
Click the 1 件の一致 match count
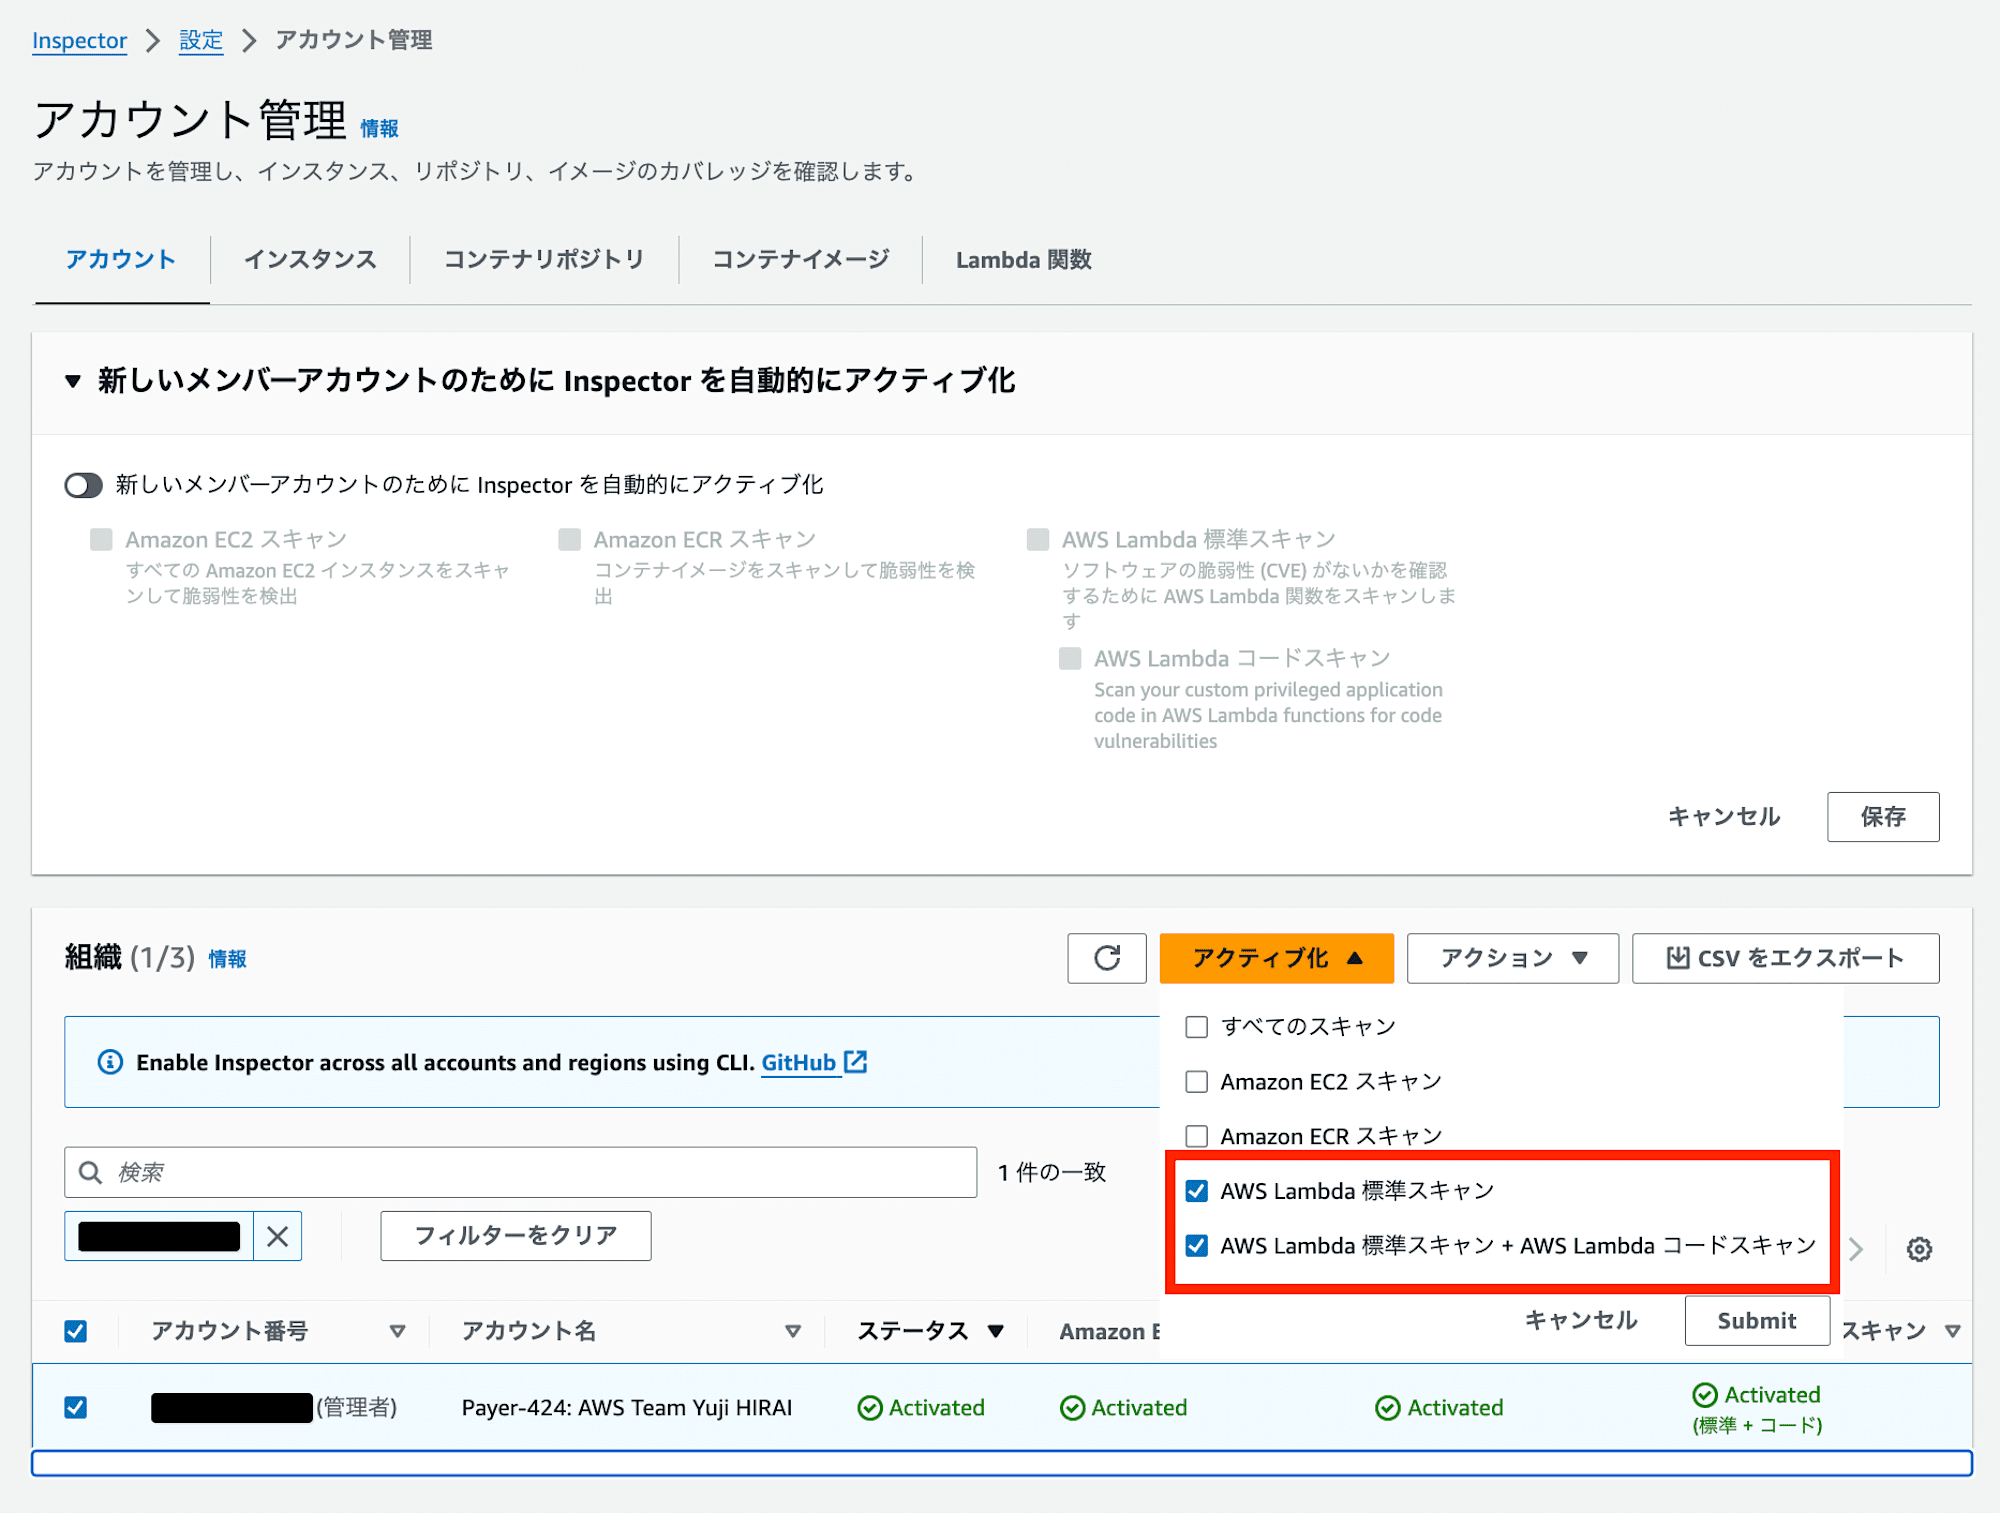(x=1052, y=1172)
